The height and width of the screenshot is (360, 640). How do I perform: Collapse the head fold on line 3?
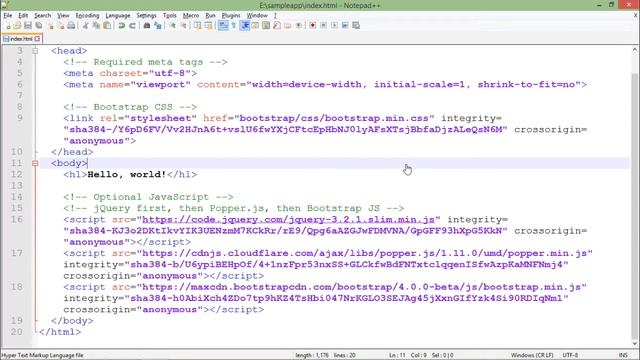click(35, 51)
